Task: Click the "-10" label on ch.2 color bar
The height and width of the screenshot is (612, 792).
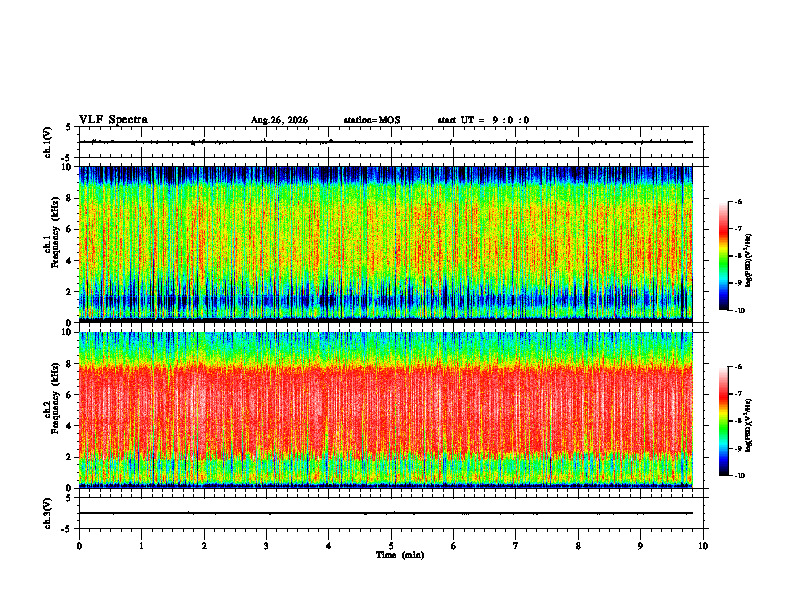Action: coord(740,476)
